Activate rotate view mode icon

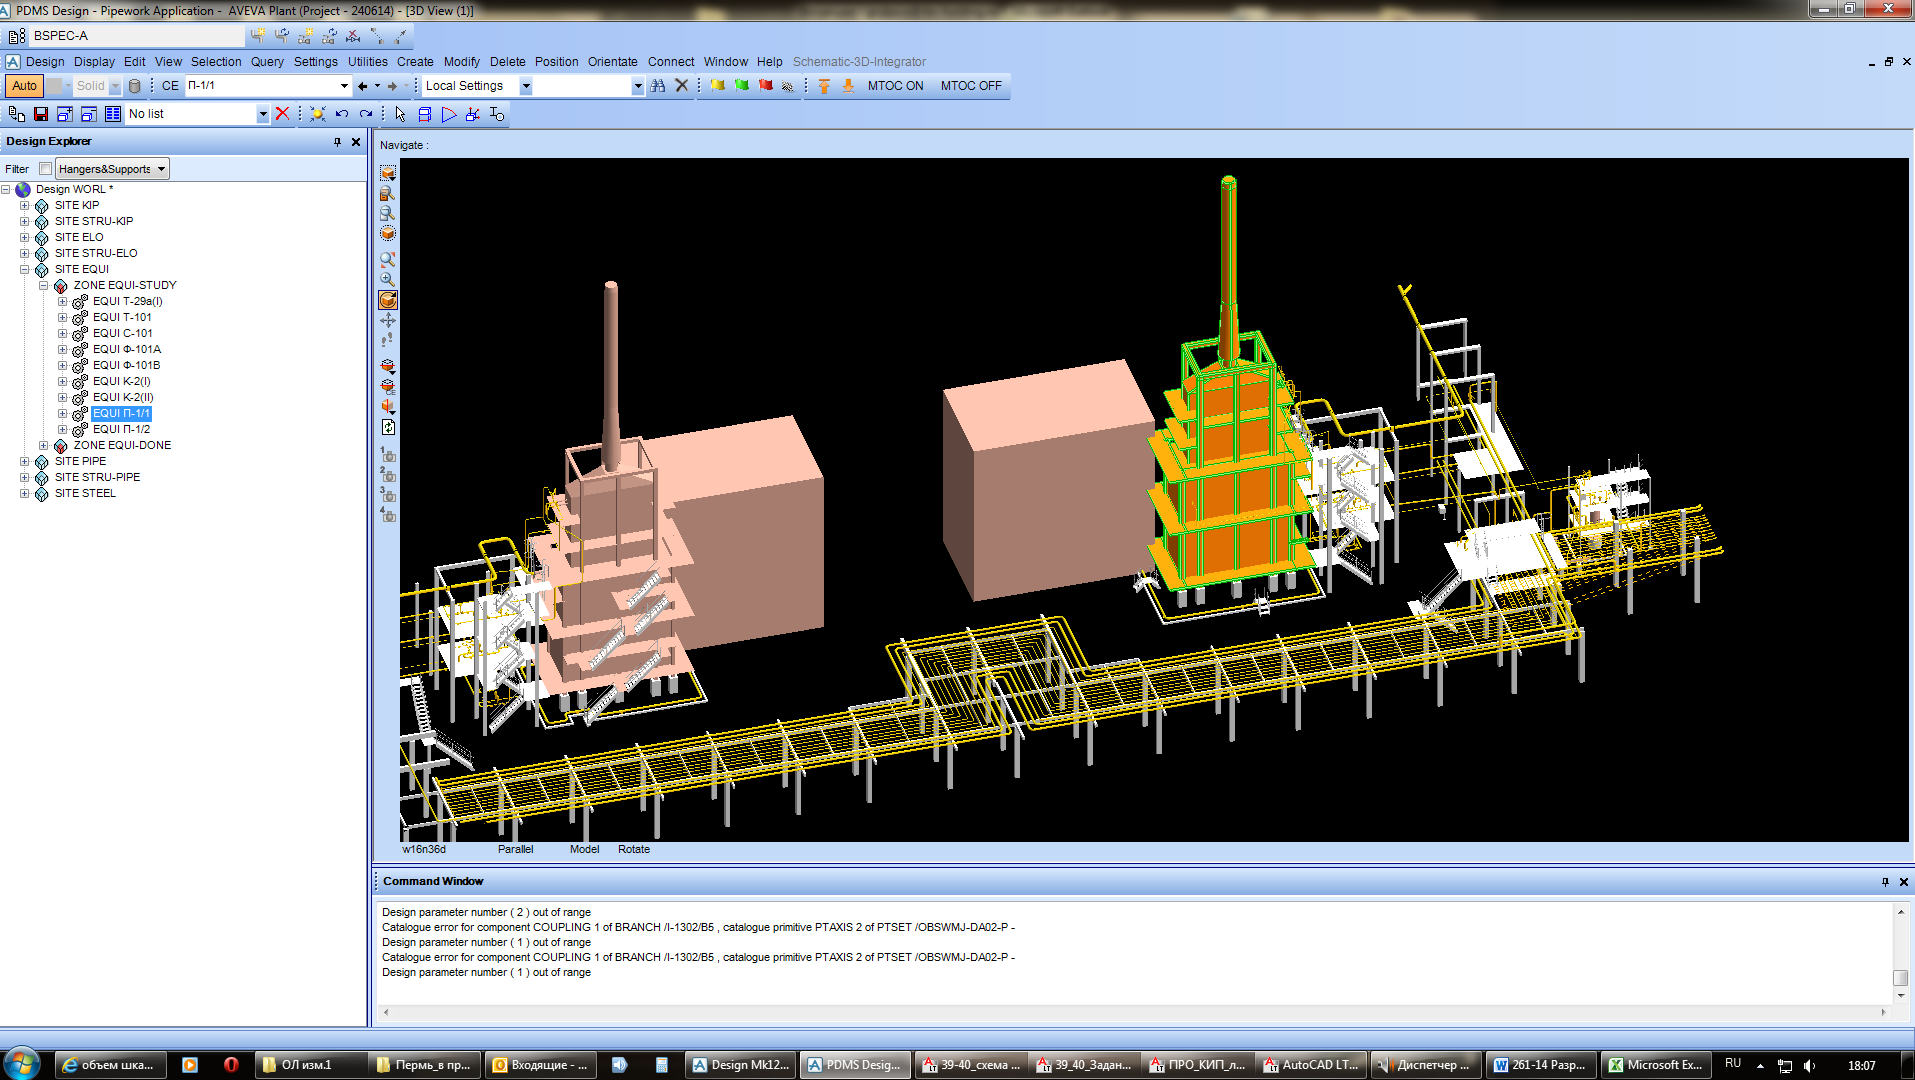(x=388, y=300)
